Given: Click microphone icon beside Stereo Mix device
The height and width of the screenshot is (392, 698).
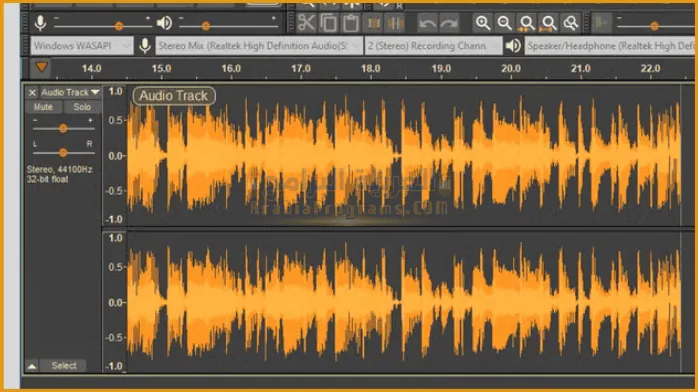Looking at the screenshot, I should (x=145, y=45).
